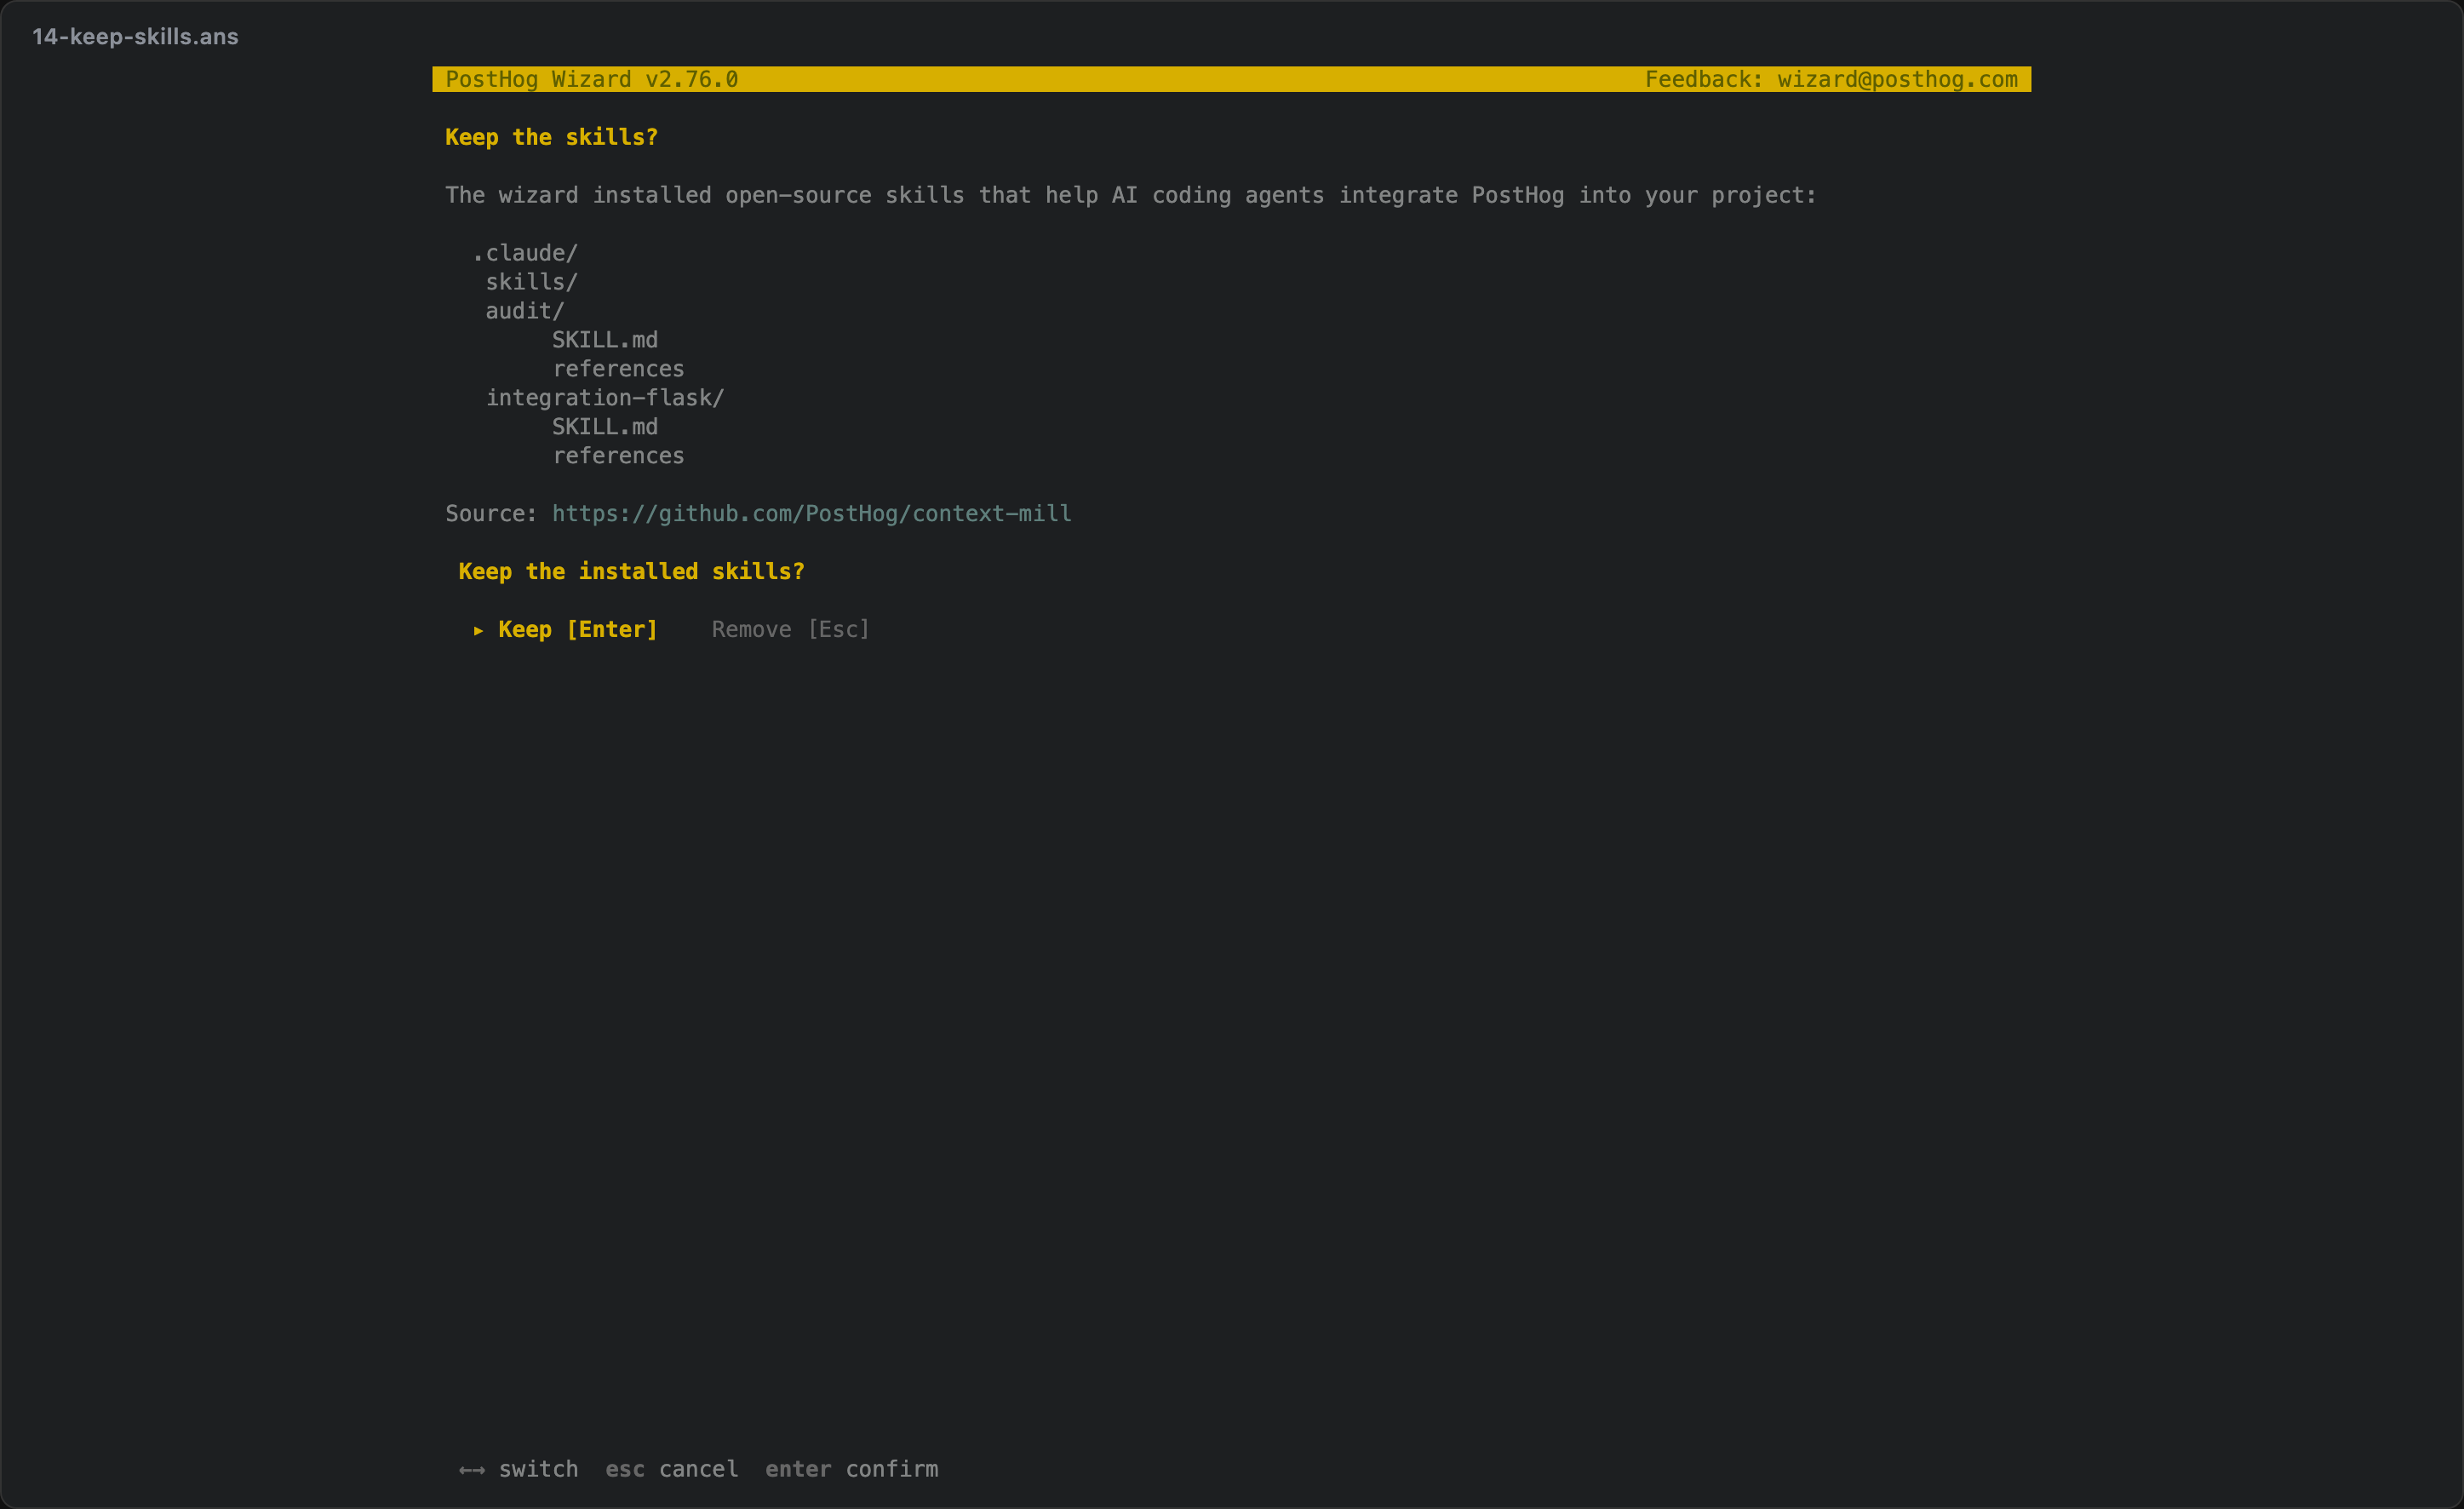Select the audit/ folder entry

(x=525, y=311)
